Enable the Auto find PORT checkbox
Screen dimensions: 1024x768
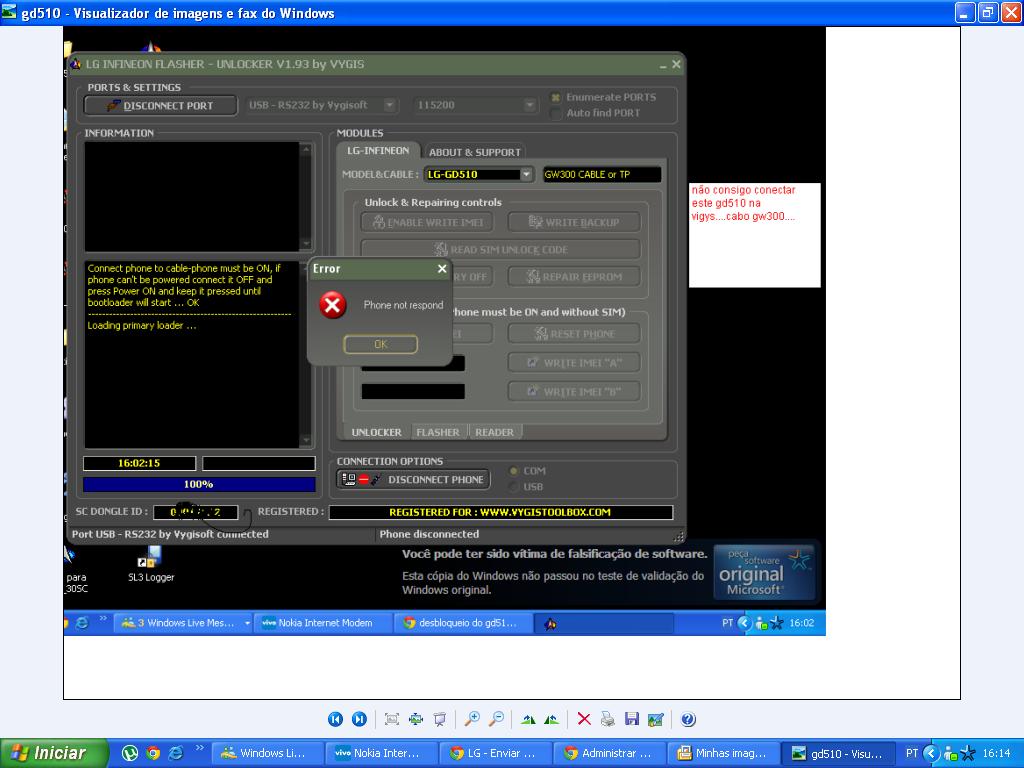(x=556, y=114)
